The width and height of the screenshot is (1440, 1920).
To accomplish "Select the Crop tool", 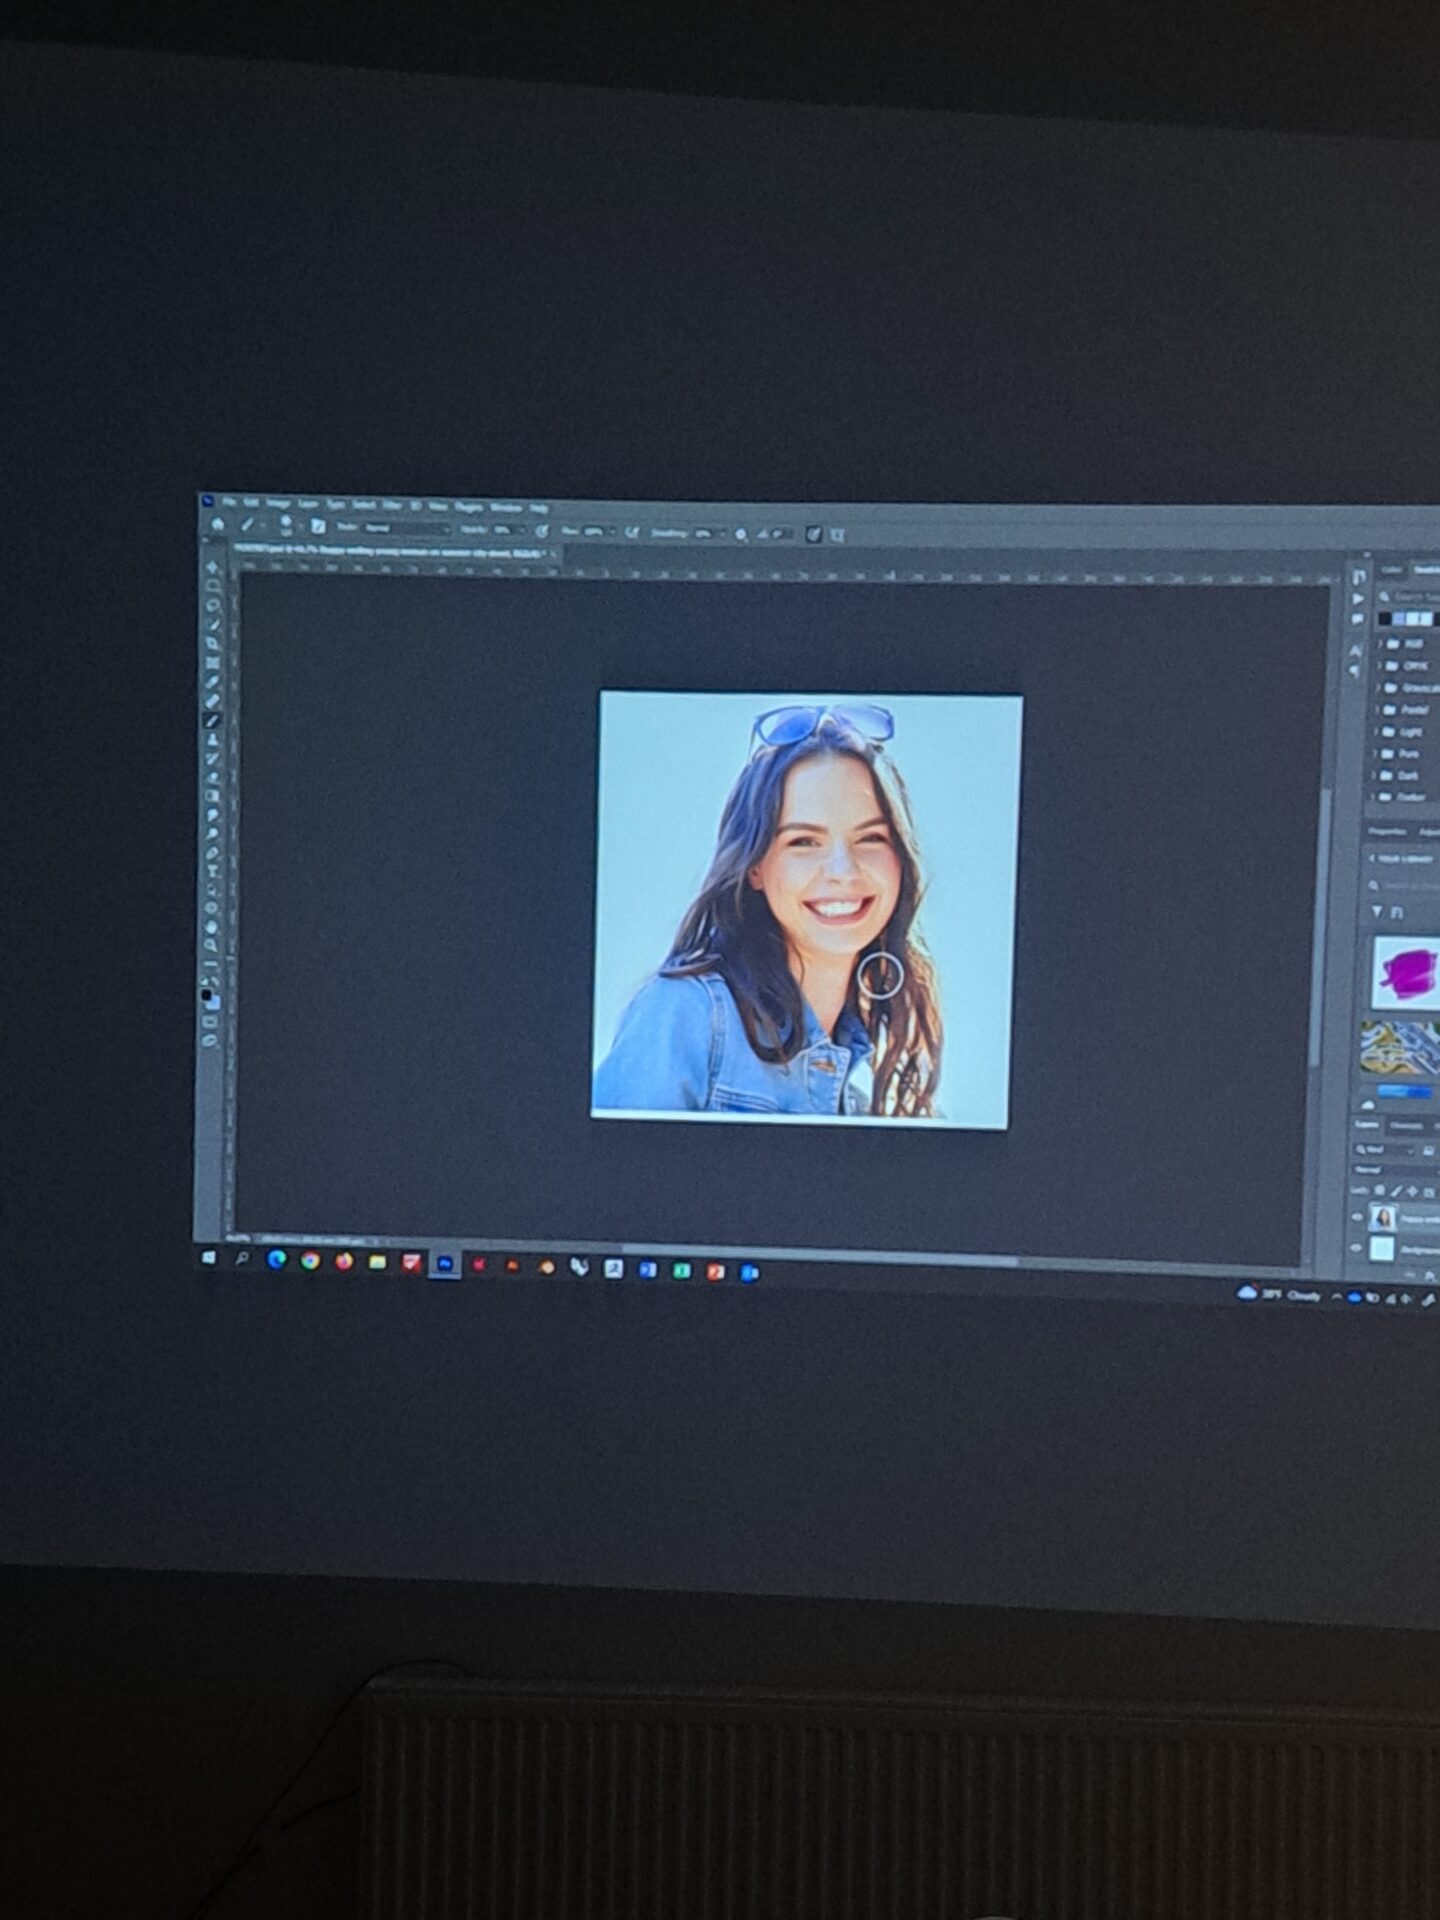I will click(212, 643).
